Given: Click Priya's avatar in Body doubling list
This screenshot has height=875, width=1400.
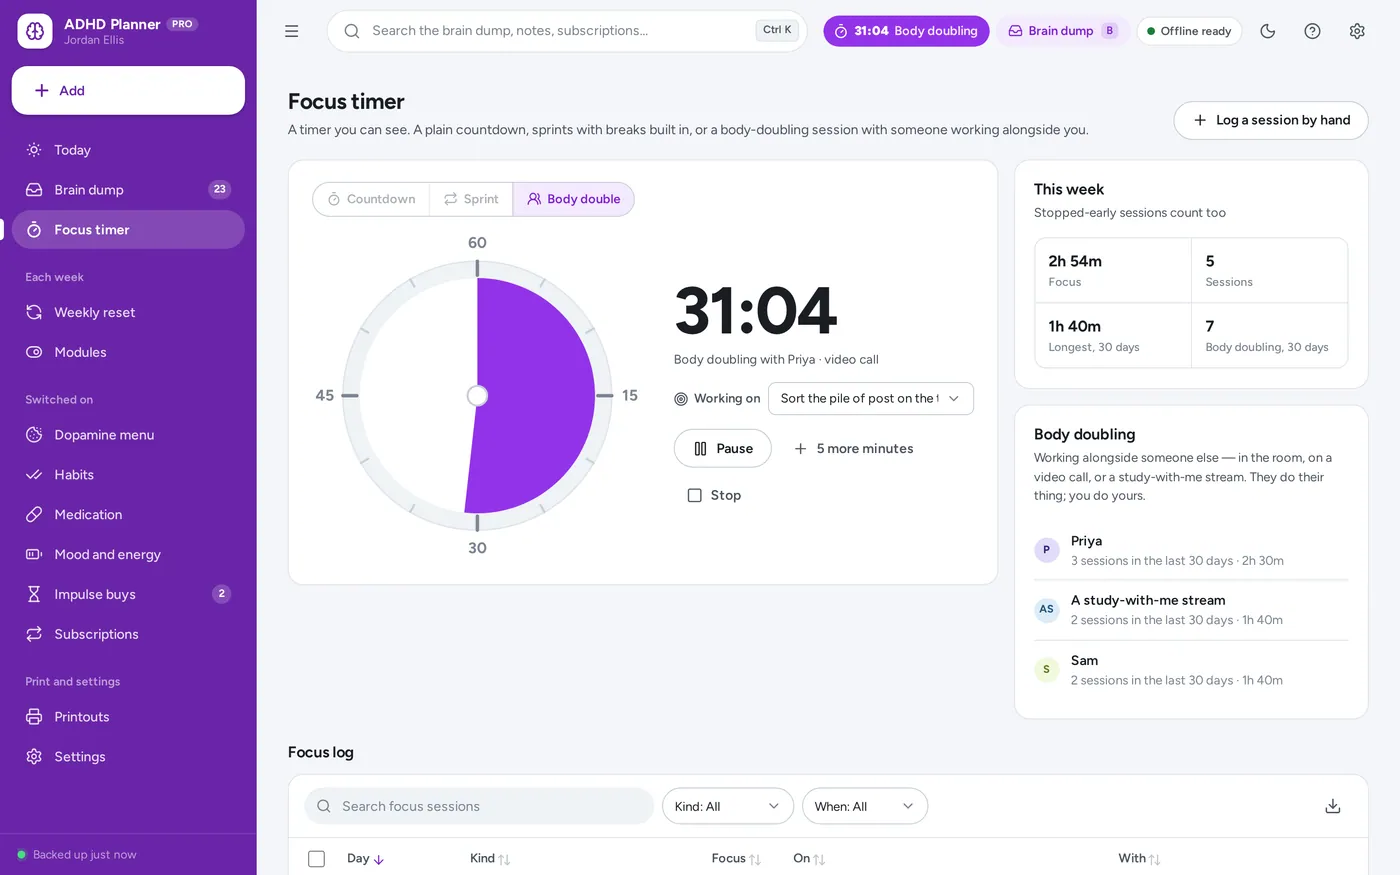Looking at the screenshot, I should tap(1047, 550).
